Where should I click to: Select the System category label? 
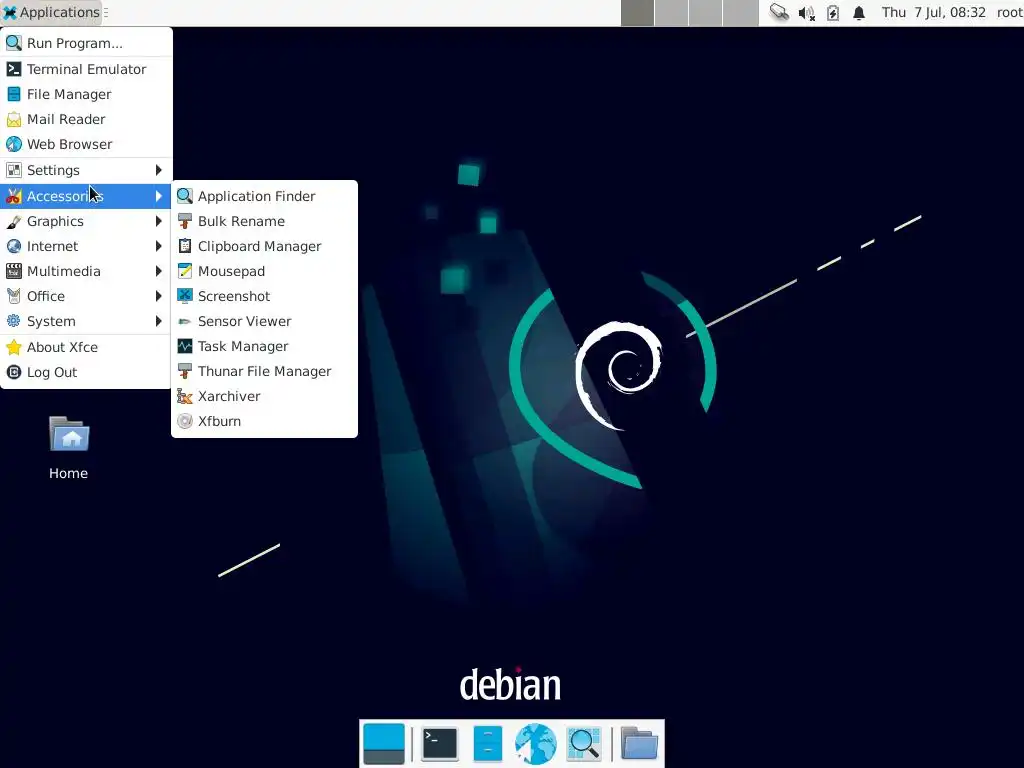tap(51, 321)
